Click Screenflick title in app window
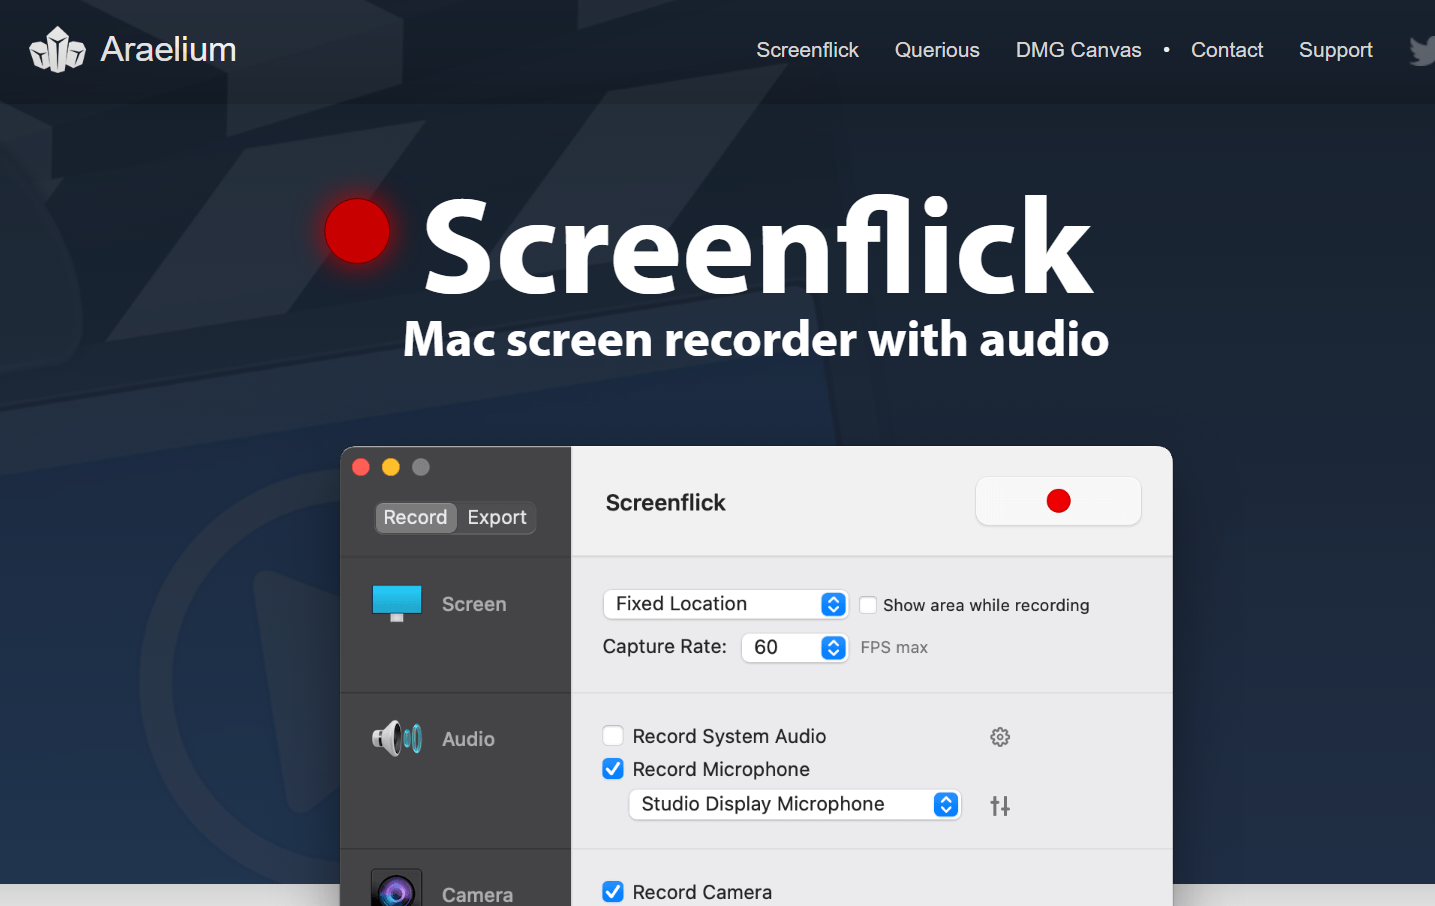 tap(665, 503)
